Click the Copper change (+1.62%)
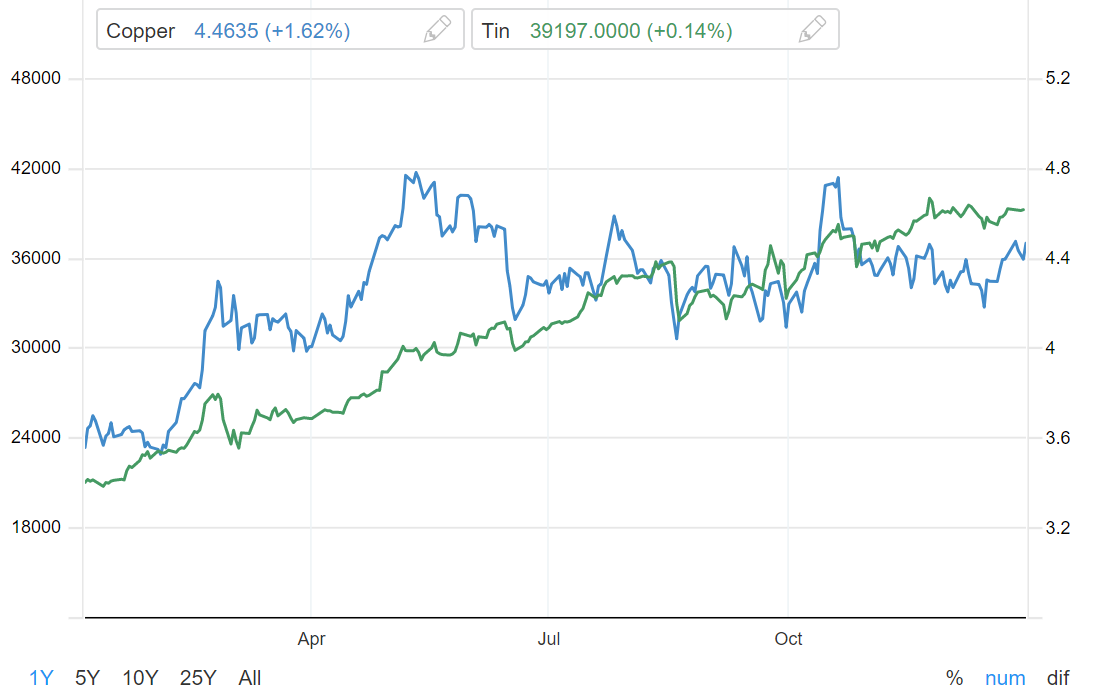This screenshot has width=1108, height=700. 307,31
